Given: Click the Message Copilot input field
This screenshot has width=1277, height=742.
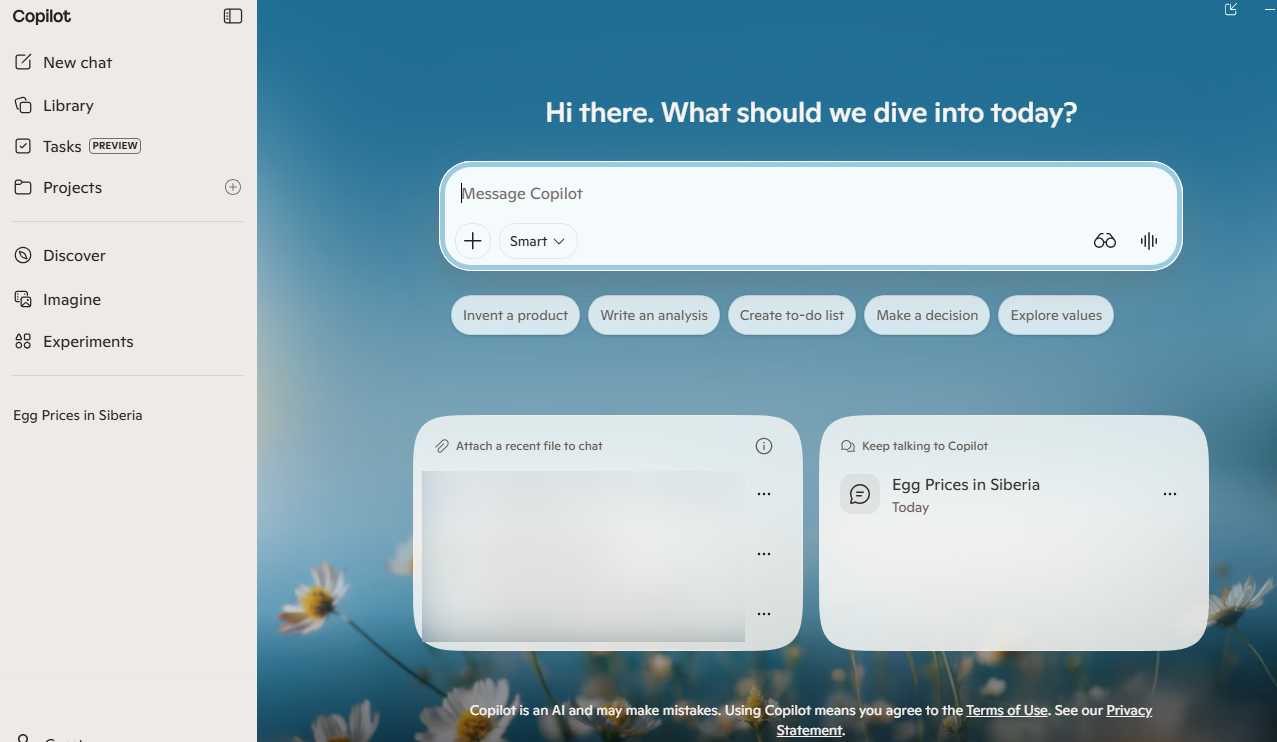Looking at the screenshot, I should click(x=810, y=194).
